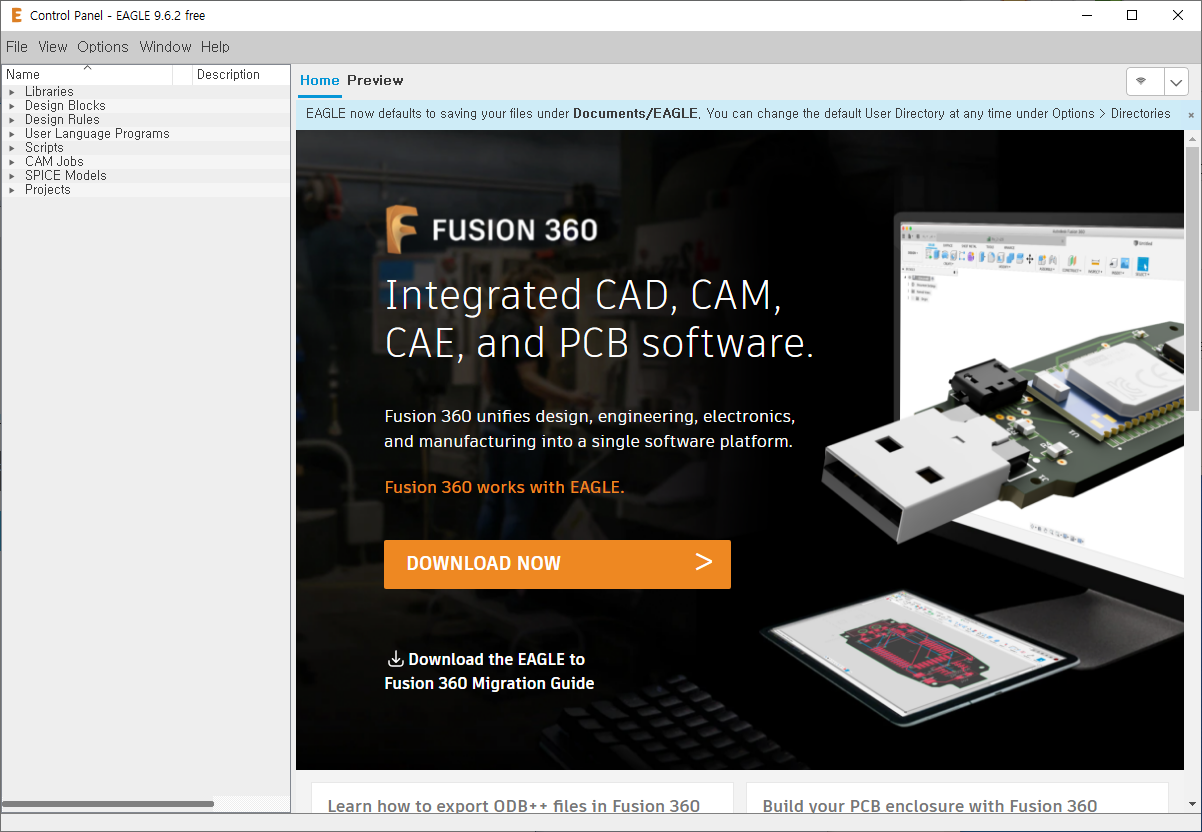Open the Help menu
This screenshot has width=1202, height=832.
click(215, 47)
